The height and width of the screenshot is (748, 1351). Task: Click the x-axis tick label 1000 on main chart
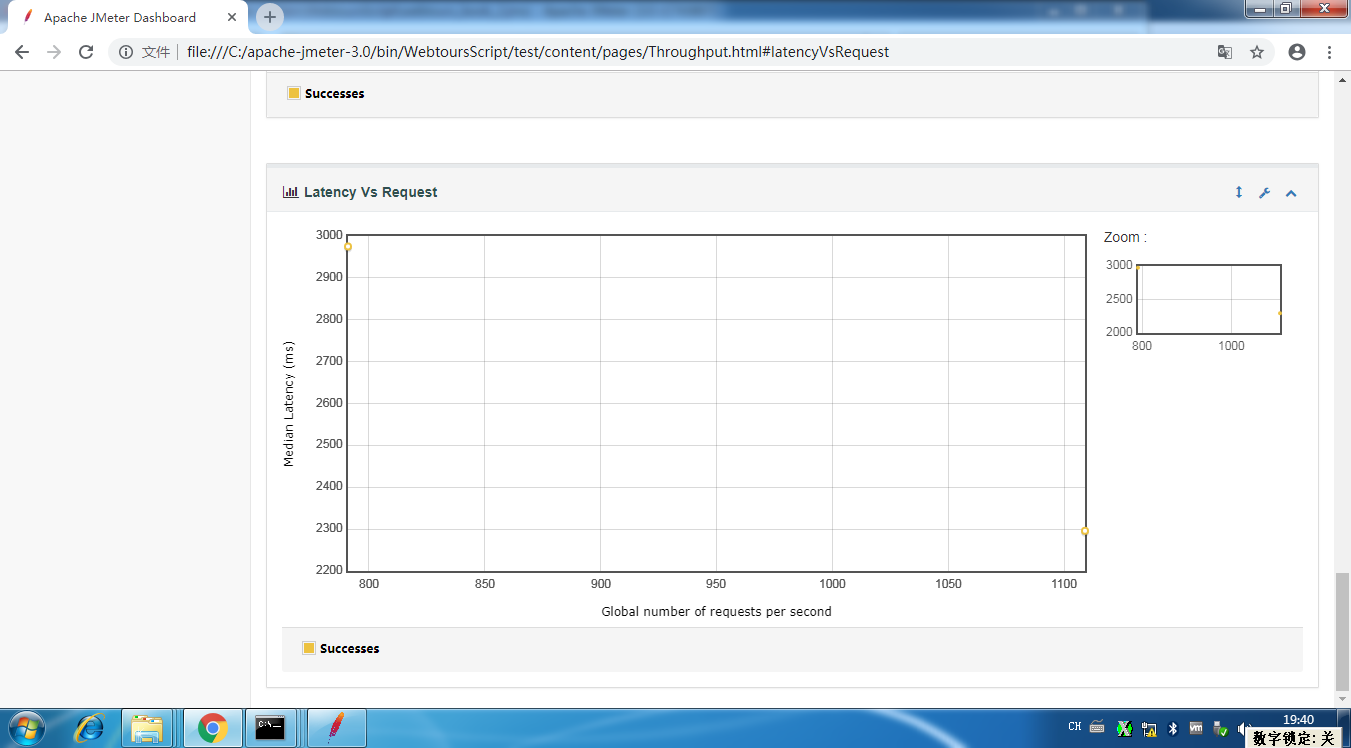(x=832, y=584)
